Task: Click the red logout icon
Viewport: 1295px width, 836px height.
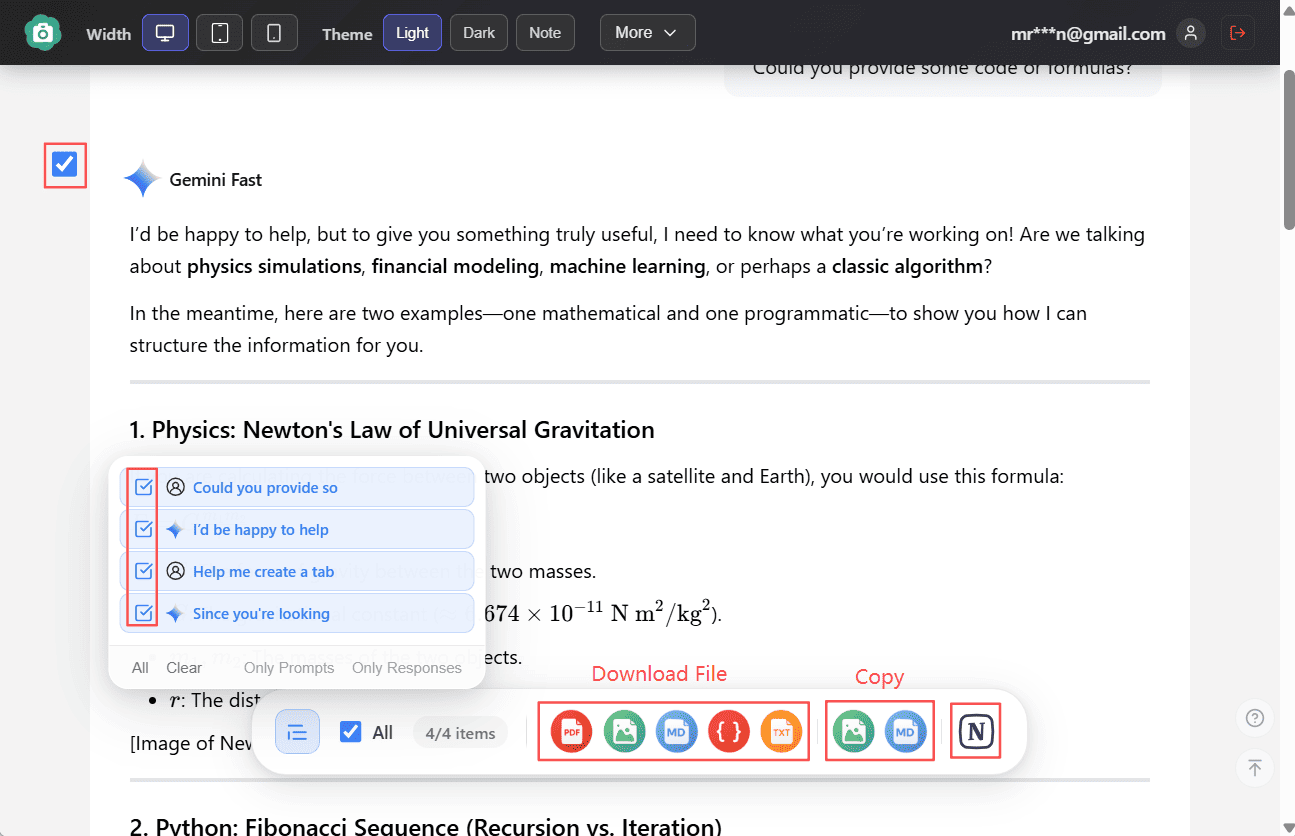Action: [1237, 33]
